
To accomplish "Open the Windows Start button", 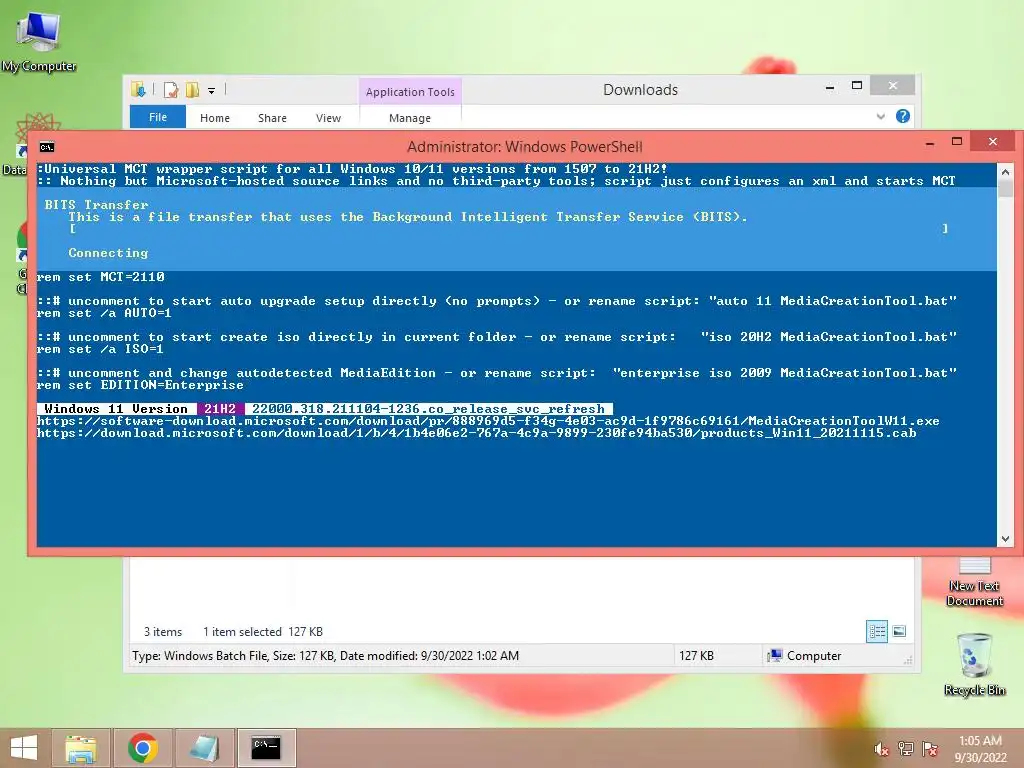I will pyautogui.click(x=24, y=748).
